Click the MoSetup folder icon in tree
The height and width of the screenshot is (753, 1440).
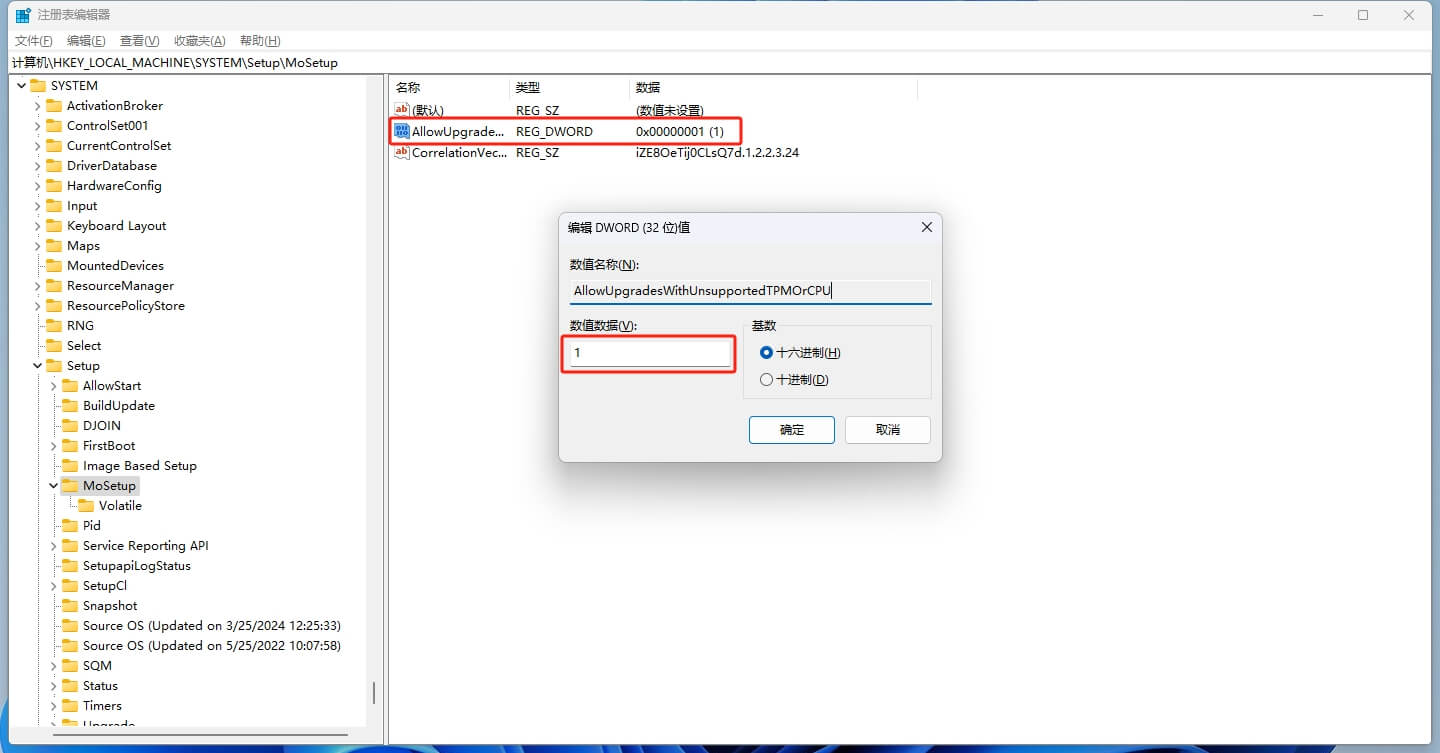click(x=70, y=485)
